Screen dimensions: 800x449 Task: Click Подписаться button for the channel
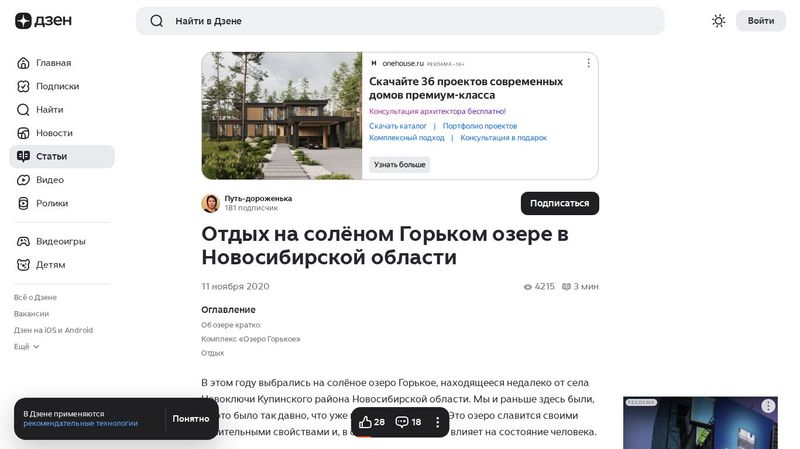click(559, 203)
